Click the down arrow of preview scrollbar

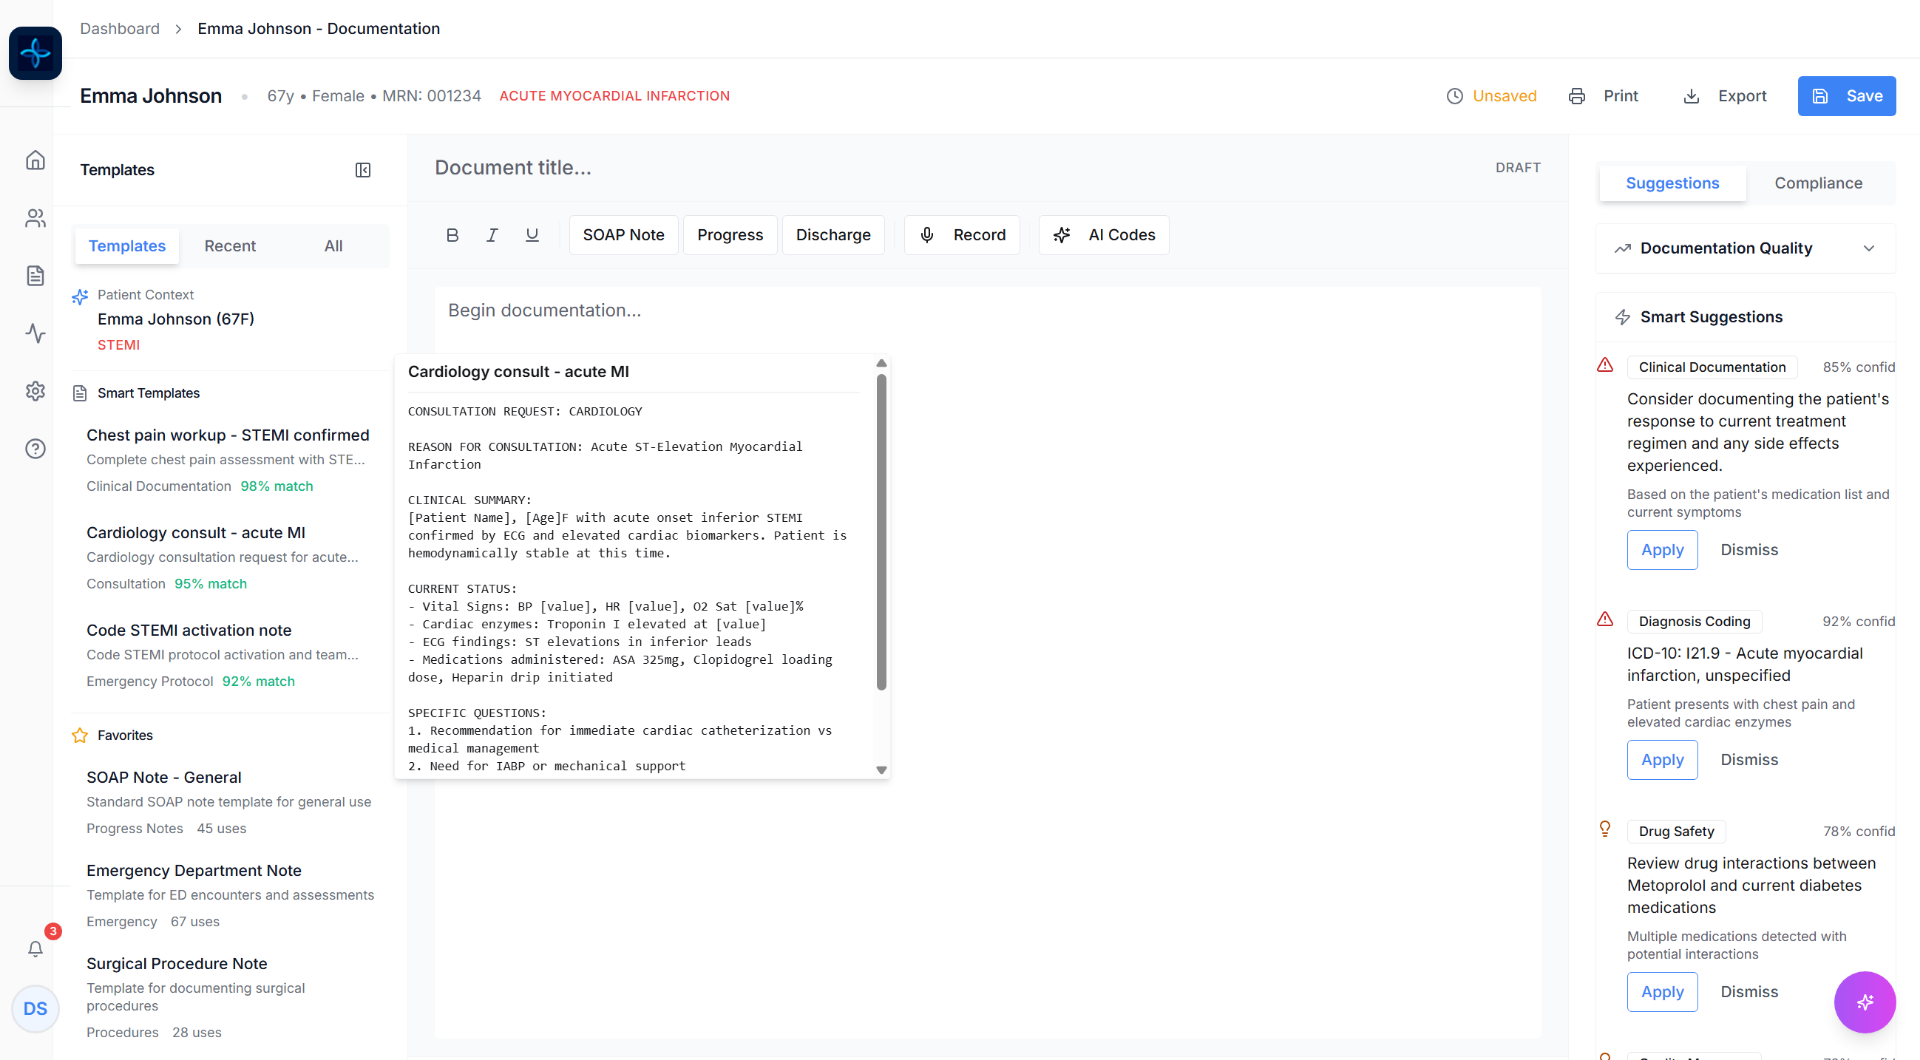881,770
